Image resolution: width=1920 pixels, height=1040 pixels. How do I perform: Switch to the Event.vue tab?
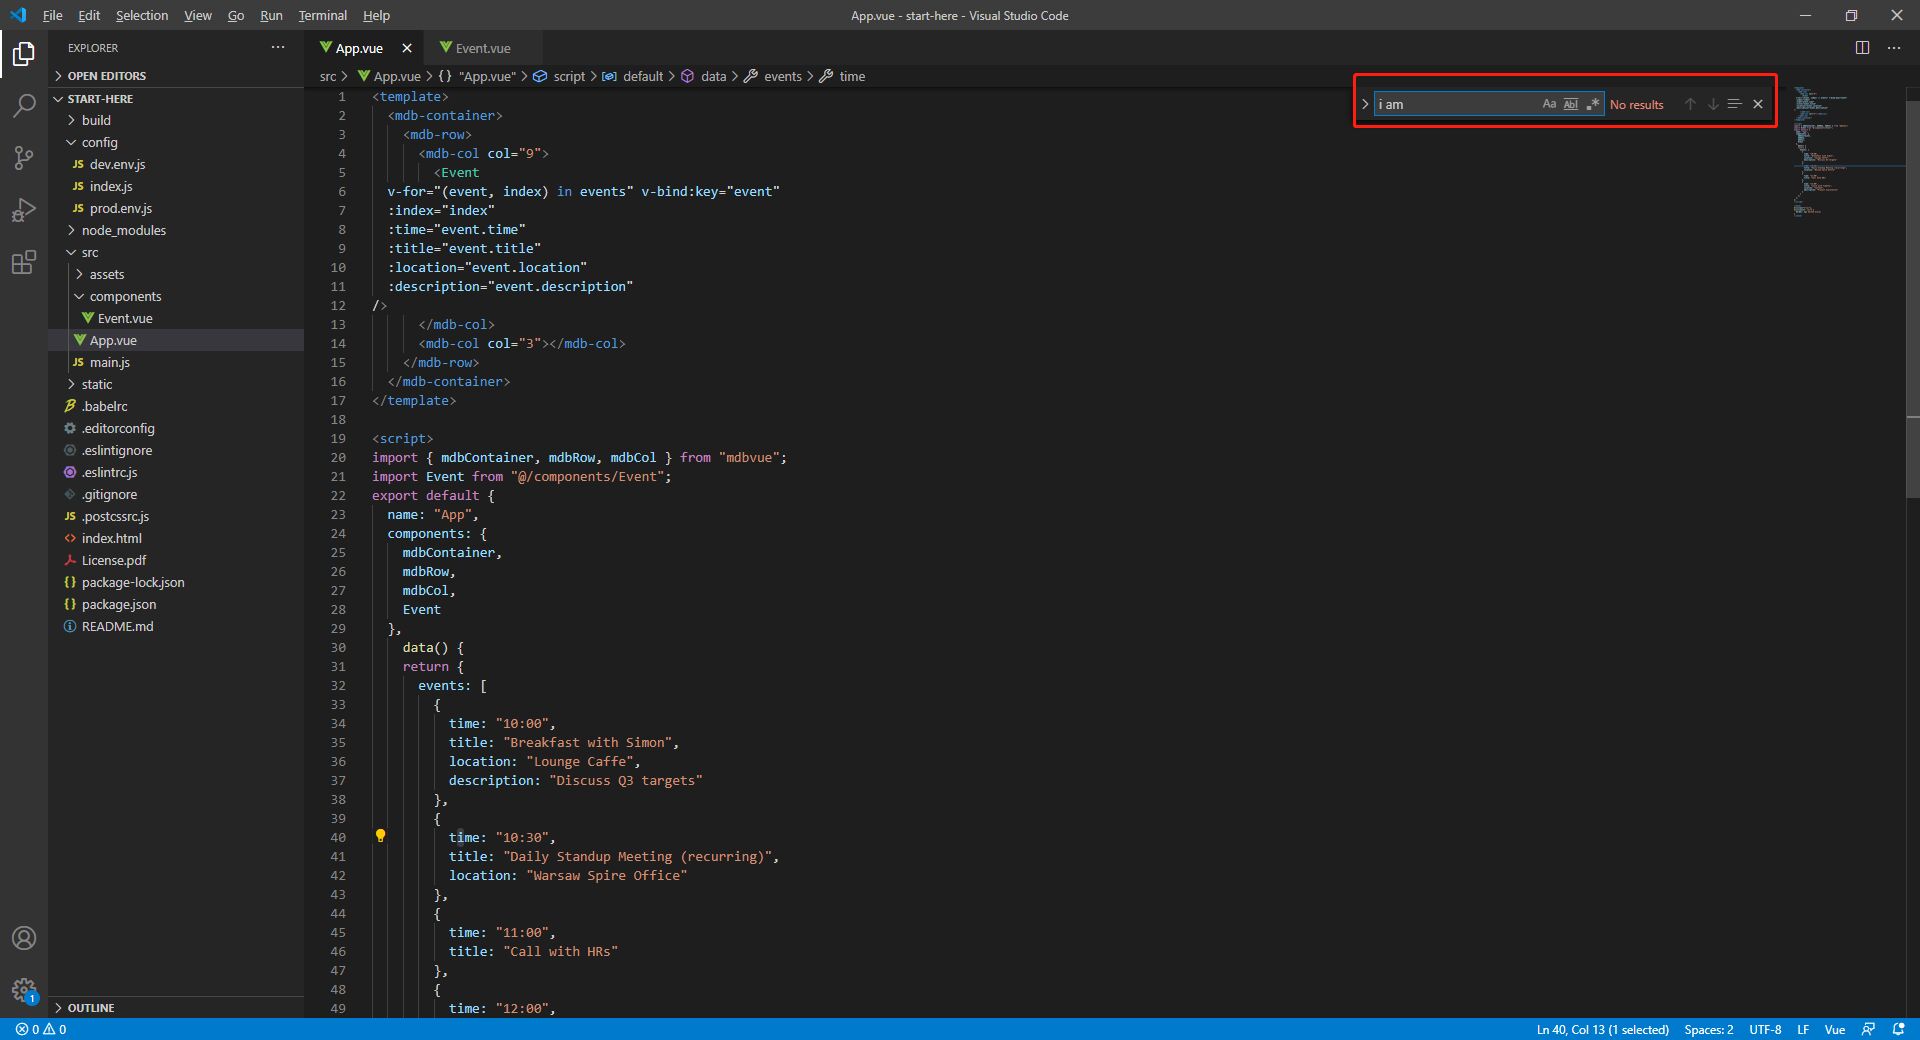pos(483,48)
